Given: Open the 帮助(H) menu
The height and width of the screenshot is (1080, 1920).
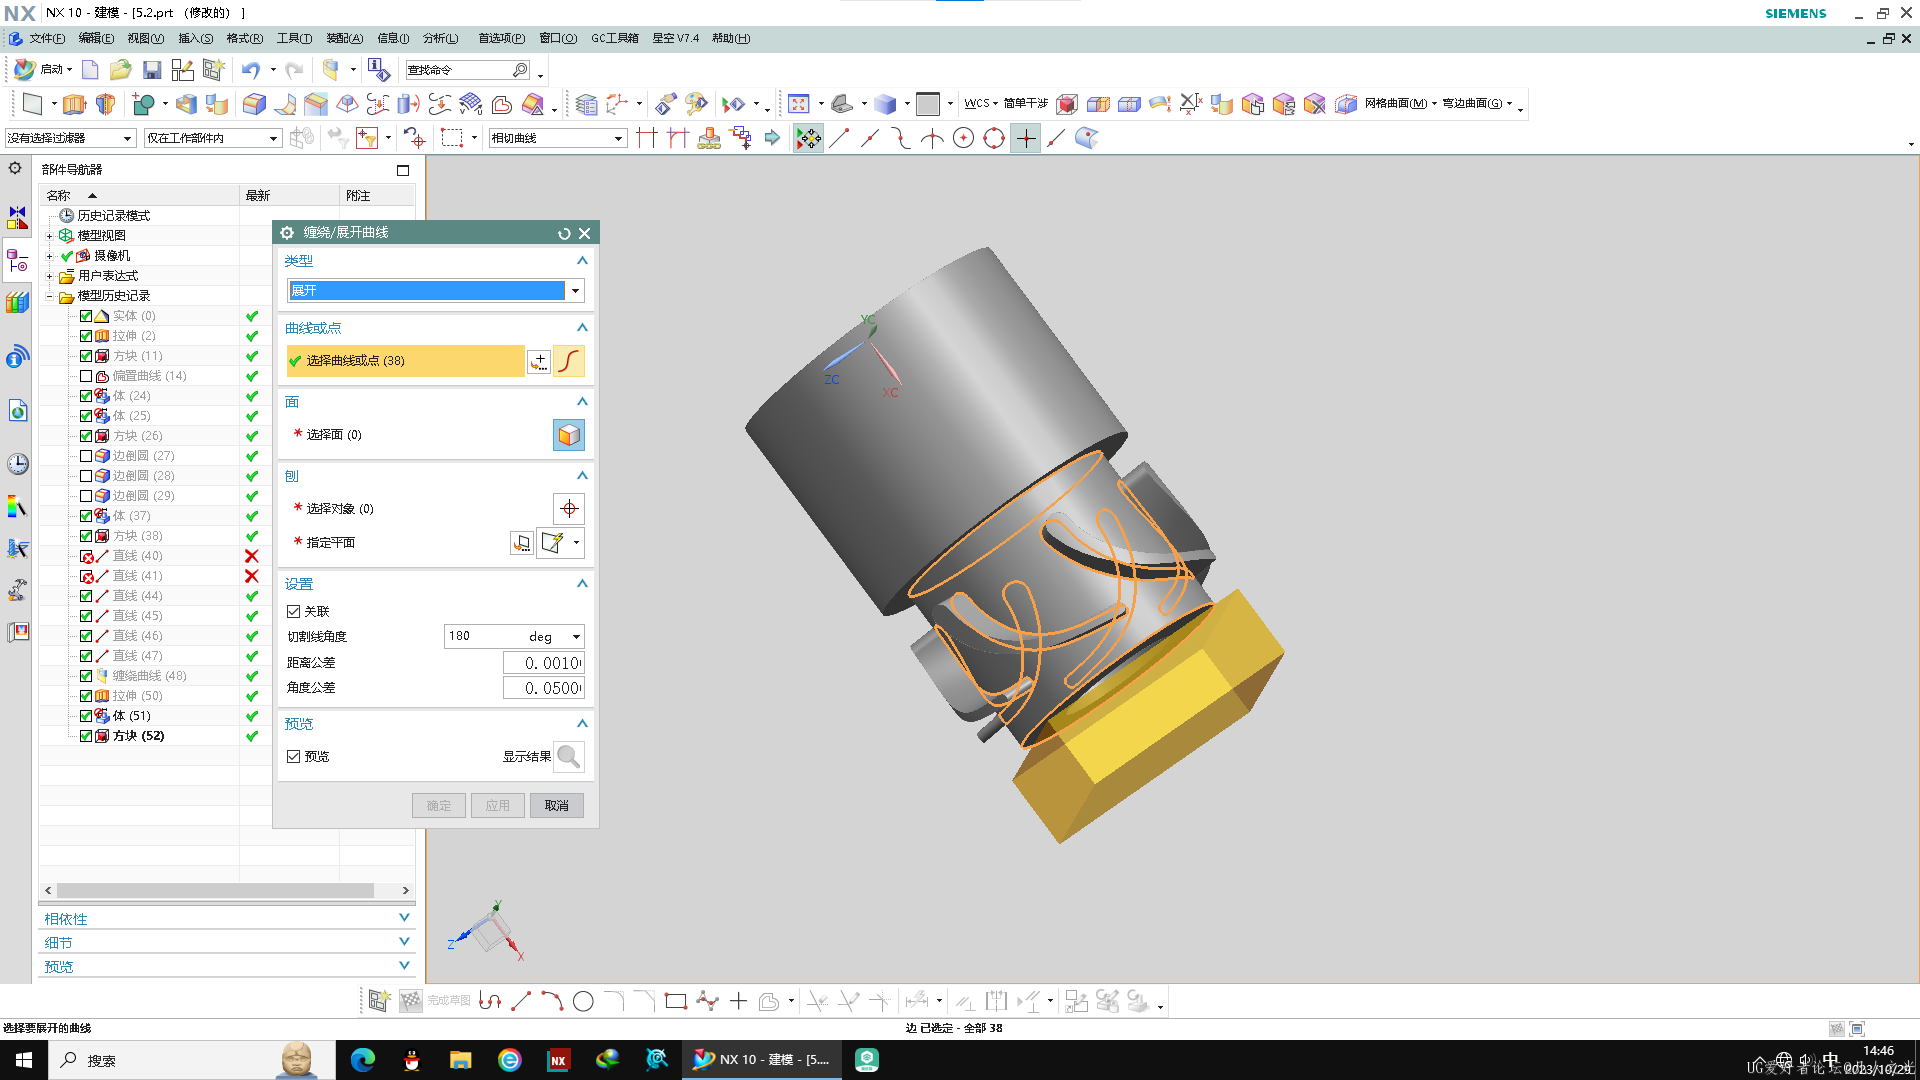Looking at the screenshot, I should tap(731, 38).
